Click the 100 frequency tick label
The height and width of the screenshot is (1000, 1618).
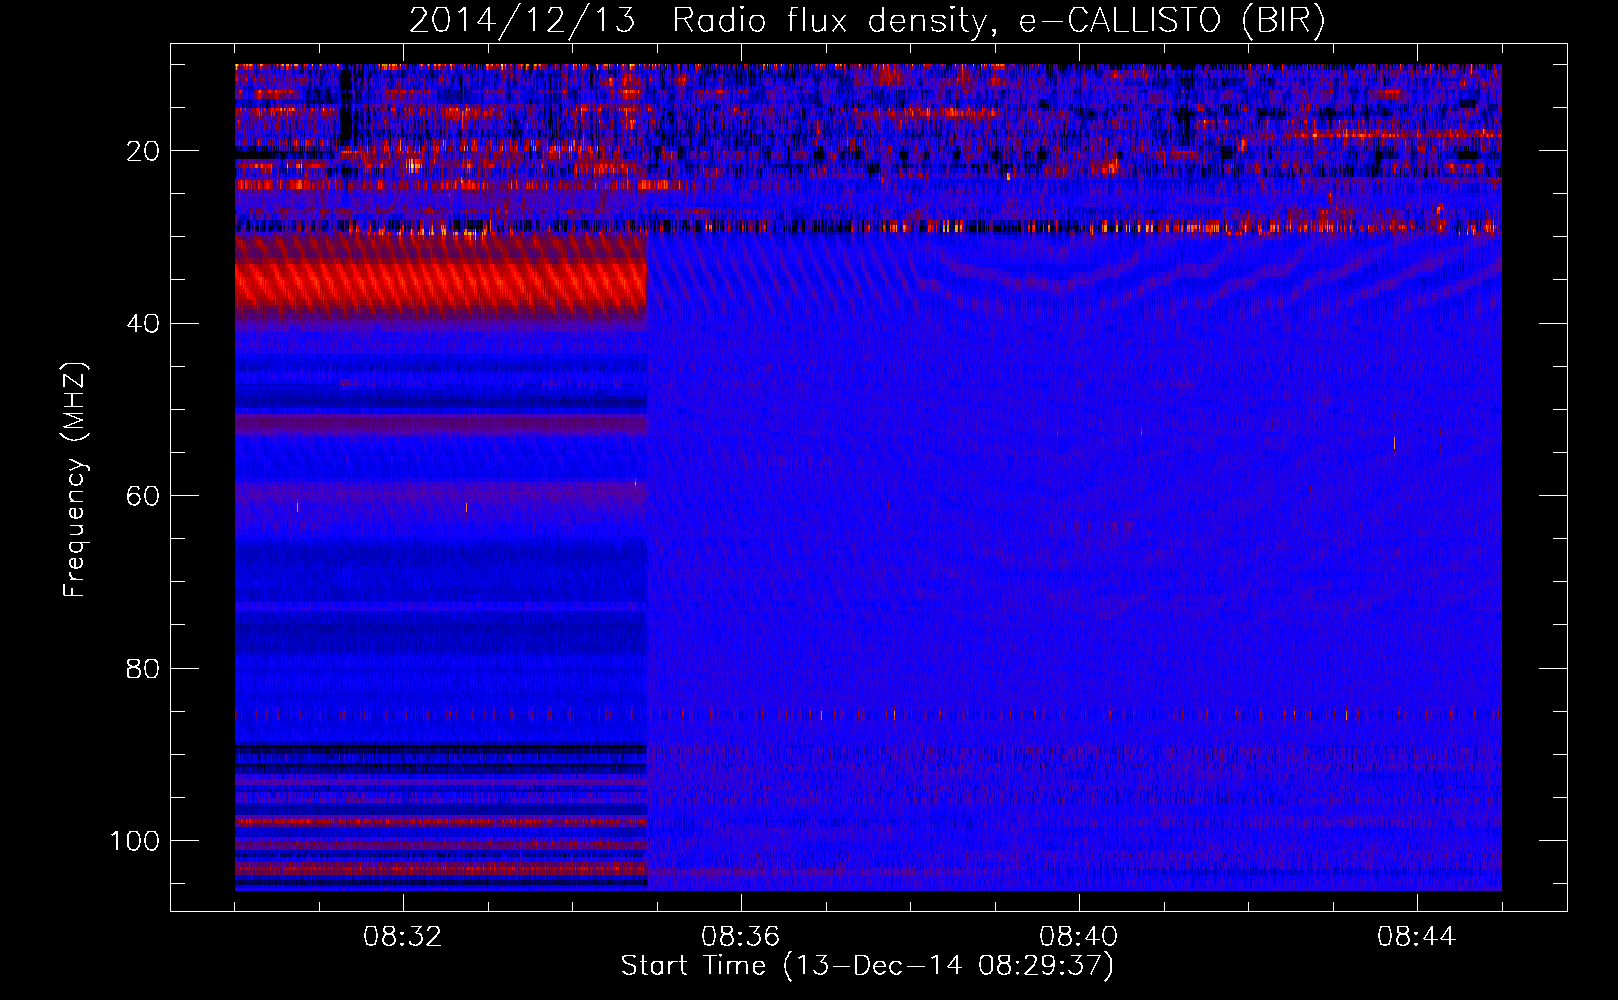point(135,841)
